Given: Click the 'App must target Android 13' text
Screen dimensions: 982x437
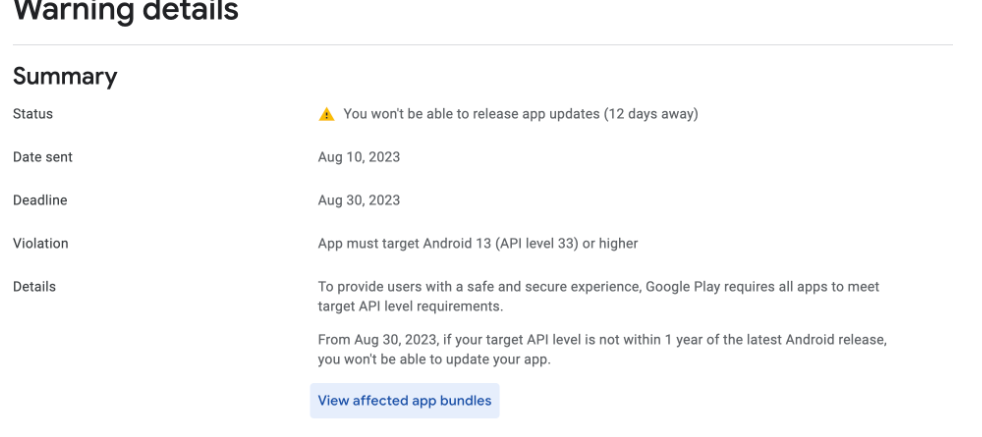Looking at the screenshot, I should (x=404, y=244).
